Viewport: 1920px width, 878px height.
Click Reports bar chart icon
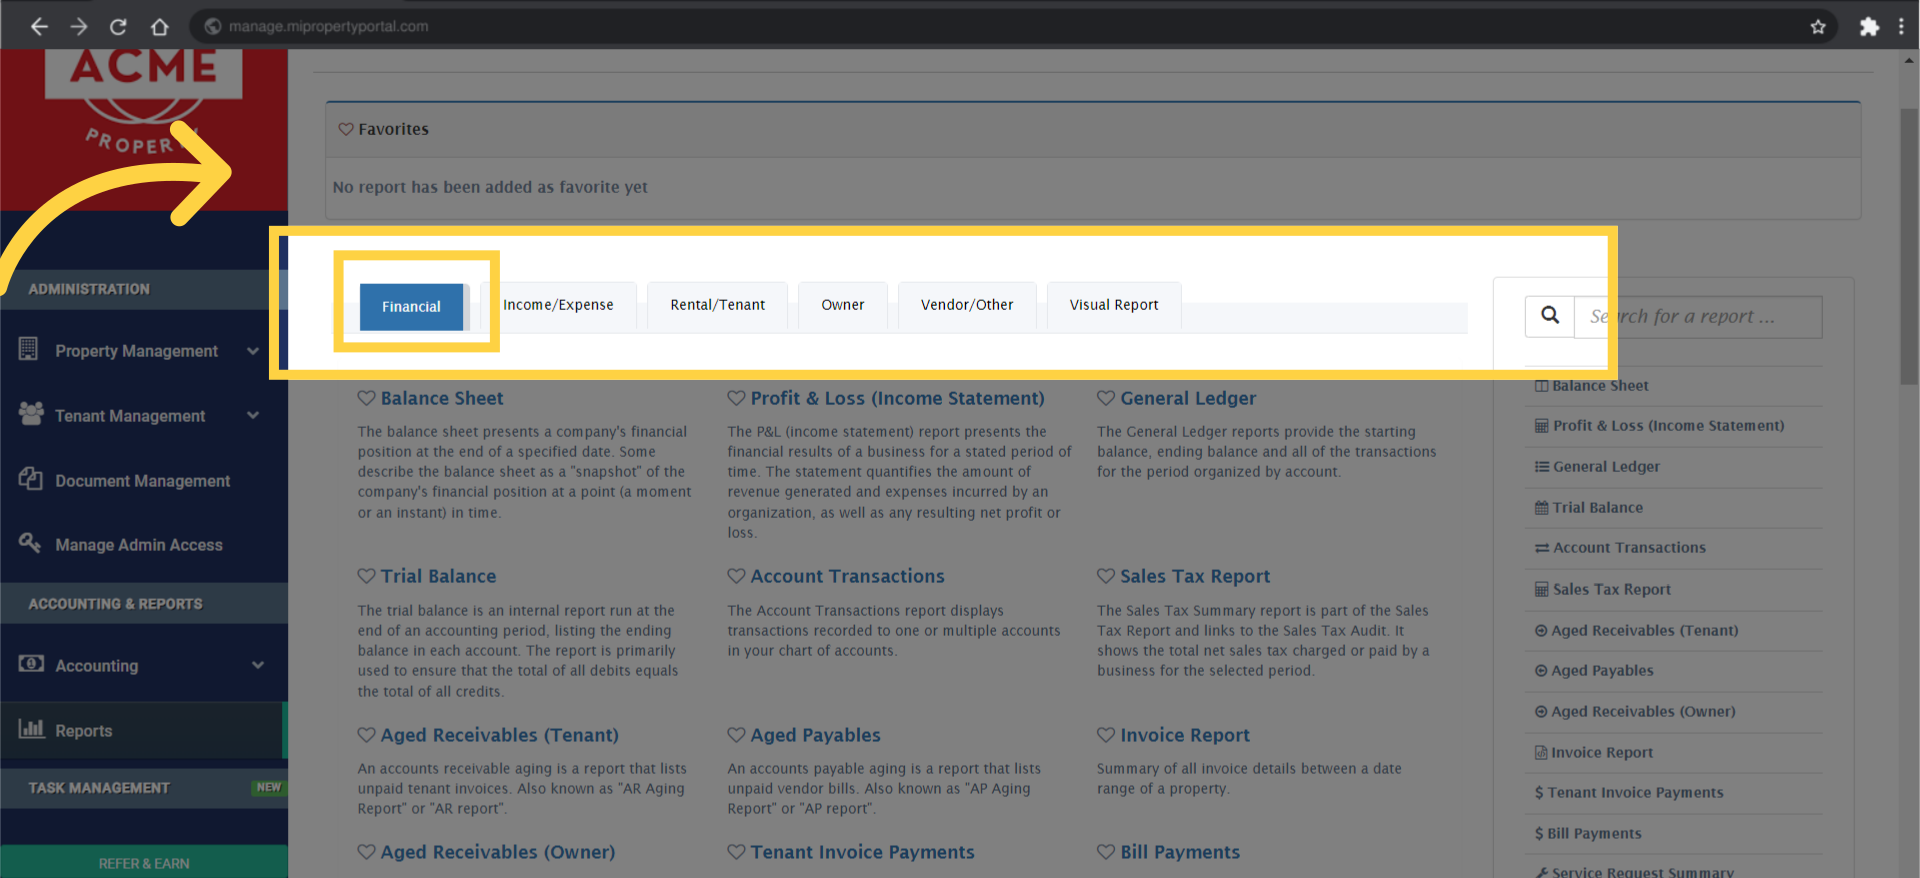click(x=31, y=728)
